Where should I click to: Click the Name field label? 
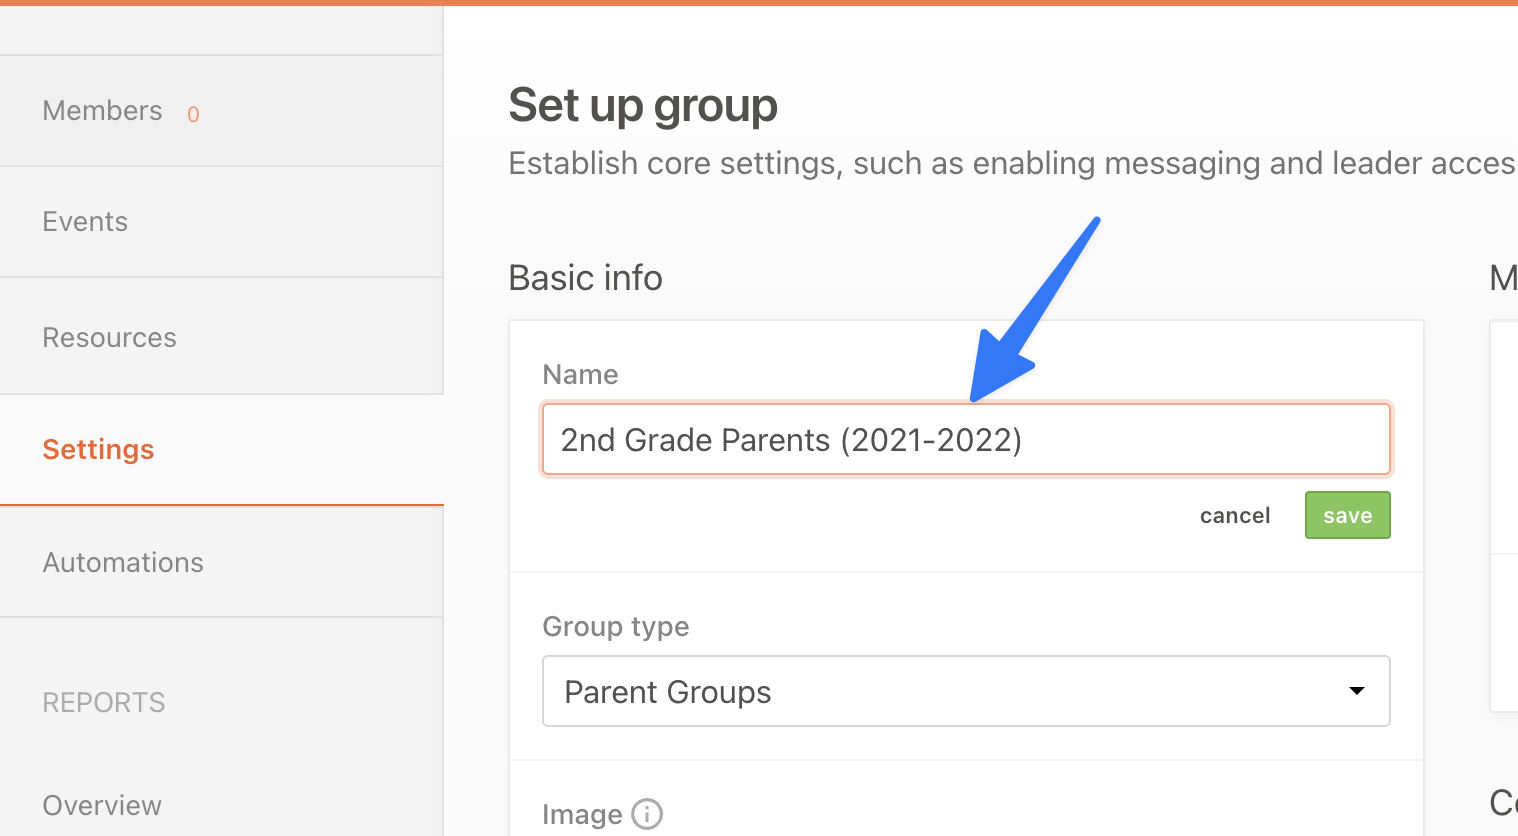pyautogui.click(x=580, y=374)
